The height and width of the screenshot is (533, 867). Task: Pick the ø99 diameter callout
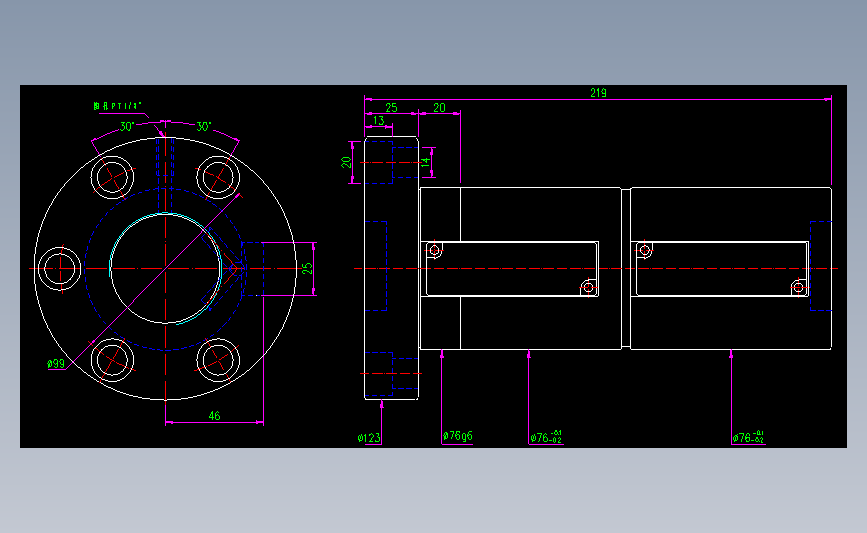point(56,364)
